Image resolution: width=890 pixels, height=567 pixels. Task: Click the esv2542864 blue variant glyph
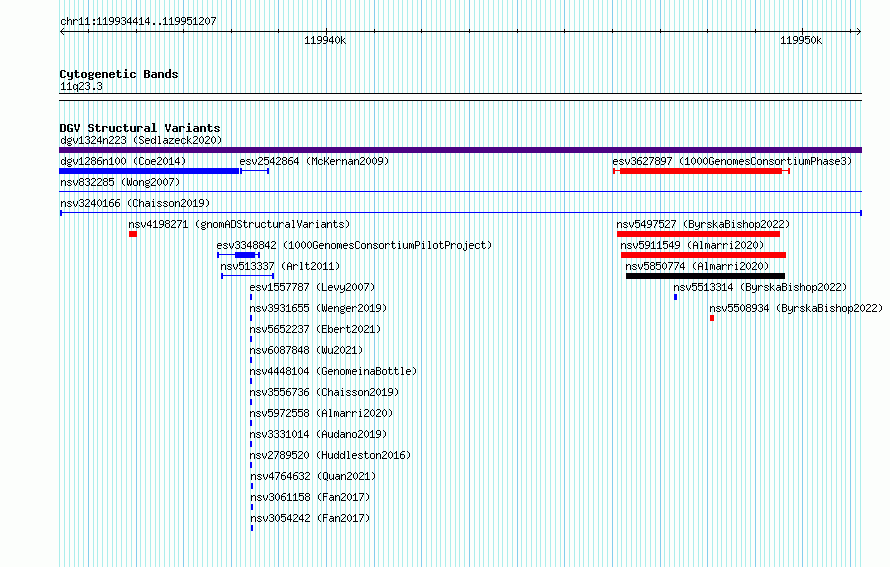(x=254, y=171)
